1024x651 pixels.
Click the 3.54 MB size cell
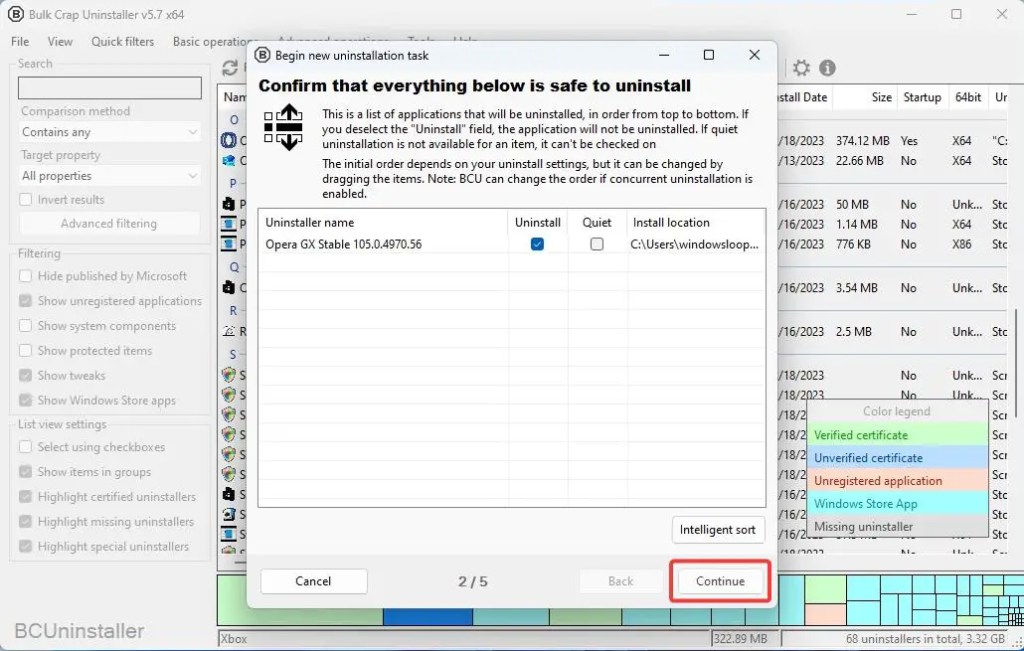tap(857, 288)
